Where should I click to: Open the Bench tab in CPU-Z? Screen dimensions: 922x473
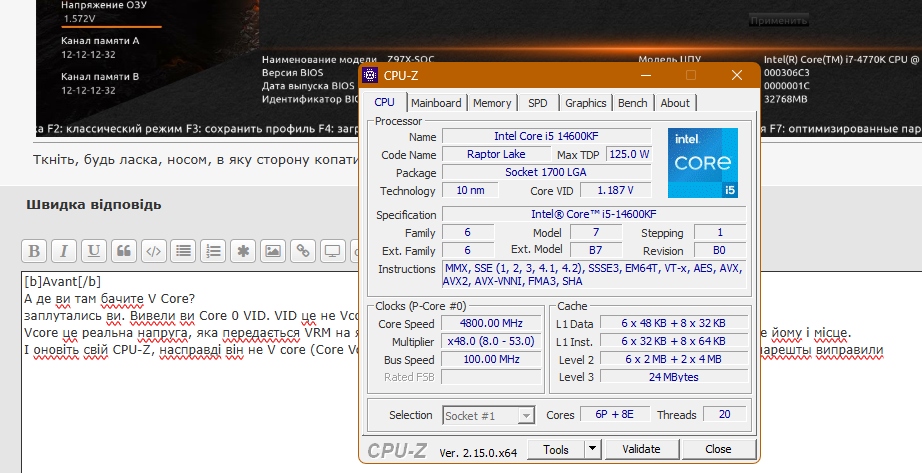click(x=633, y=103)
